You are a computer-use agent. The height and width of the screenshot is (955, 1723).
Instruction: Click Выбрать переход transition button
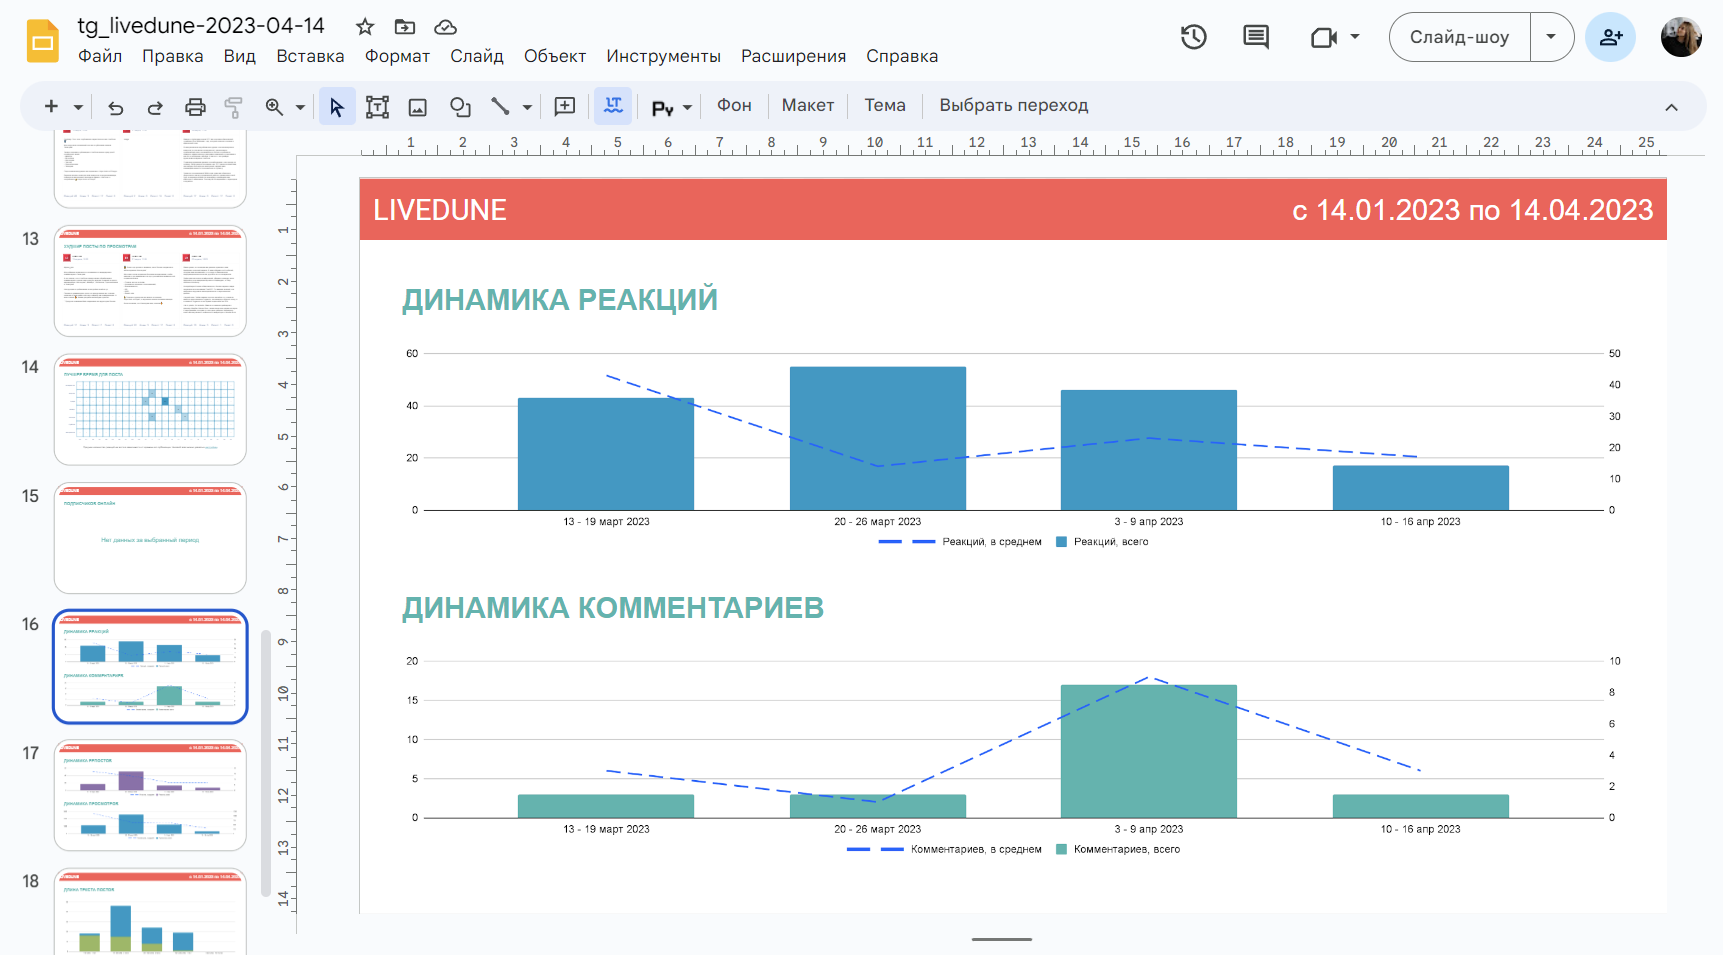tap(1013, 105)
